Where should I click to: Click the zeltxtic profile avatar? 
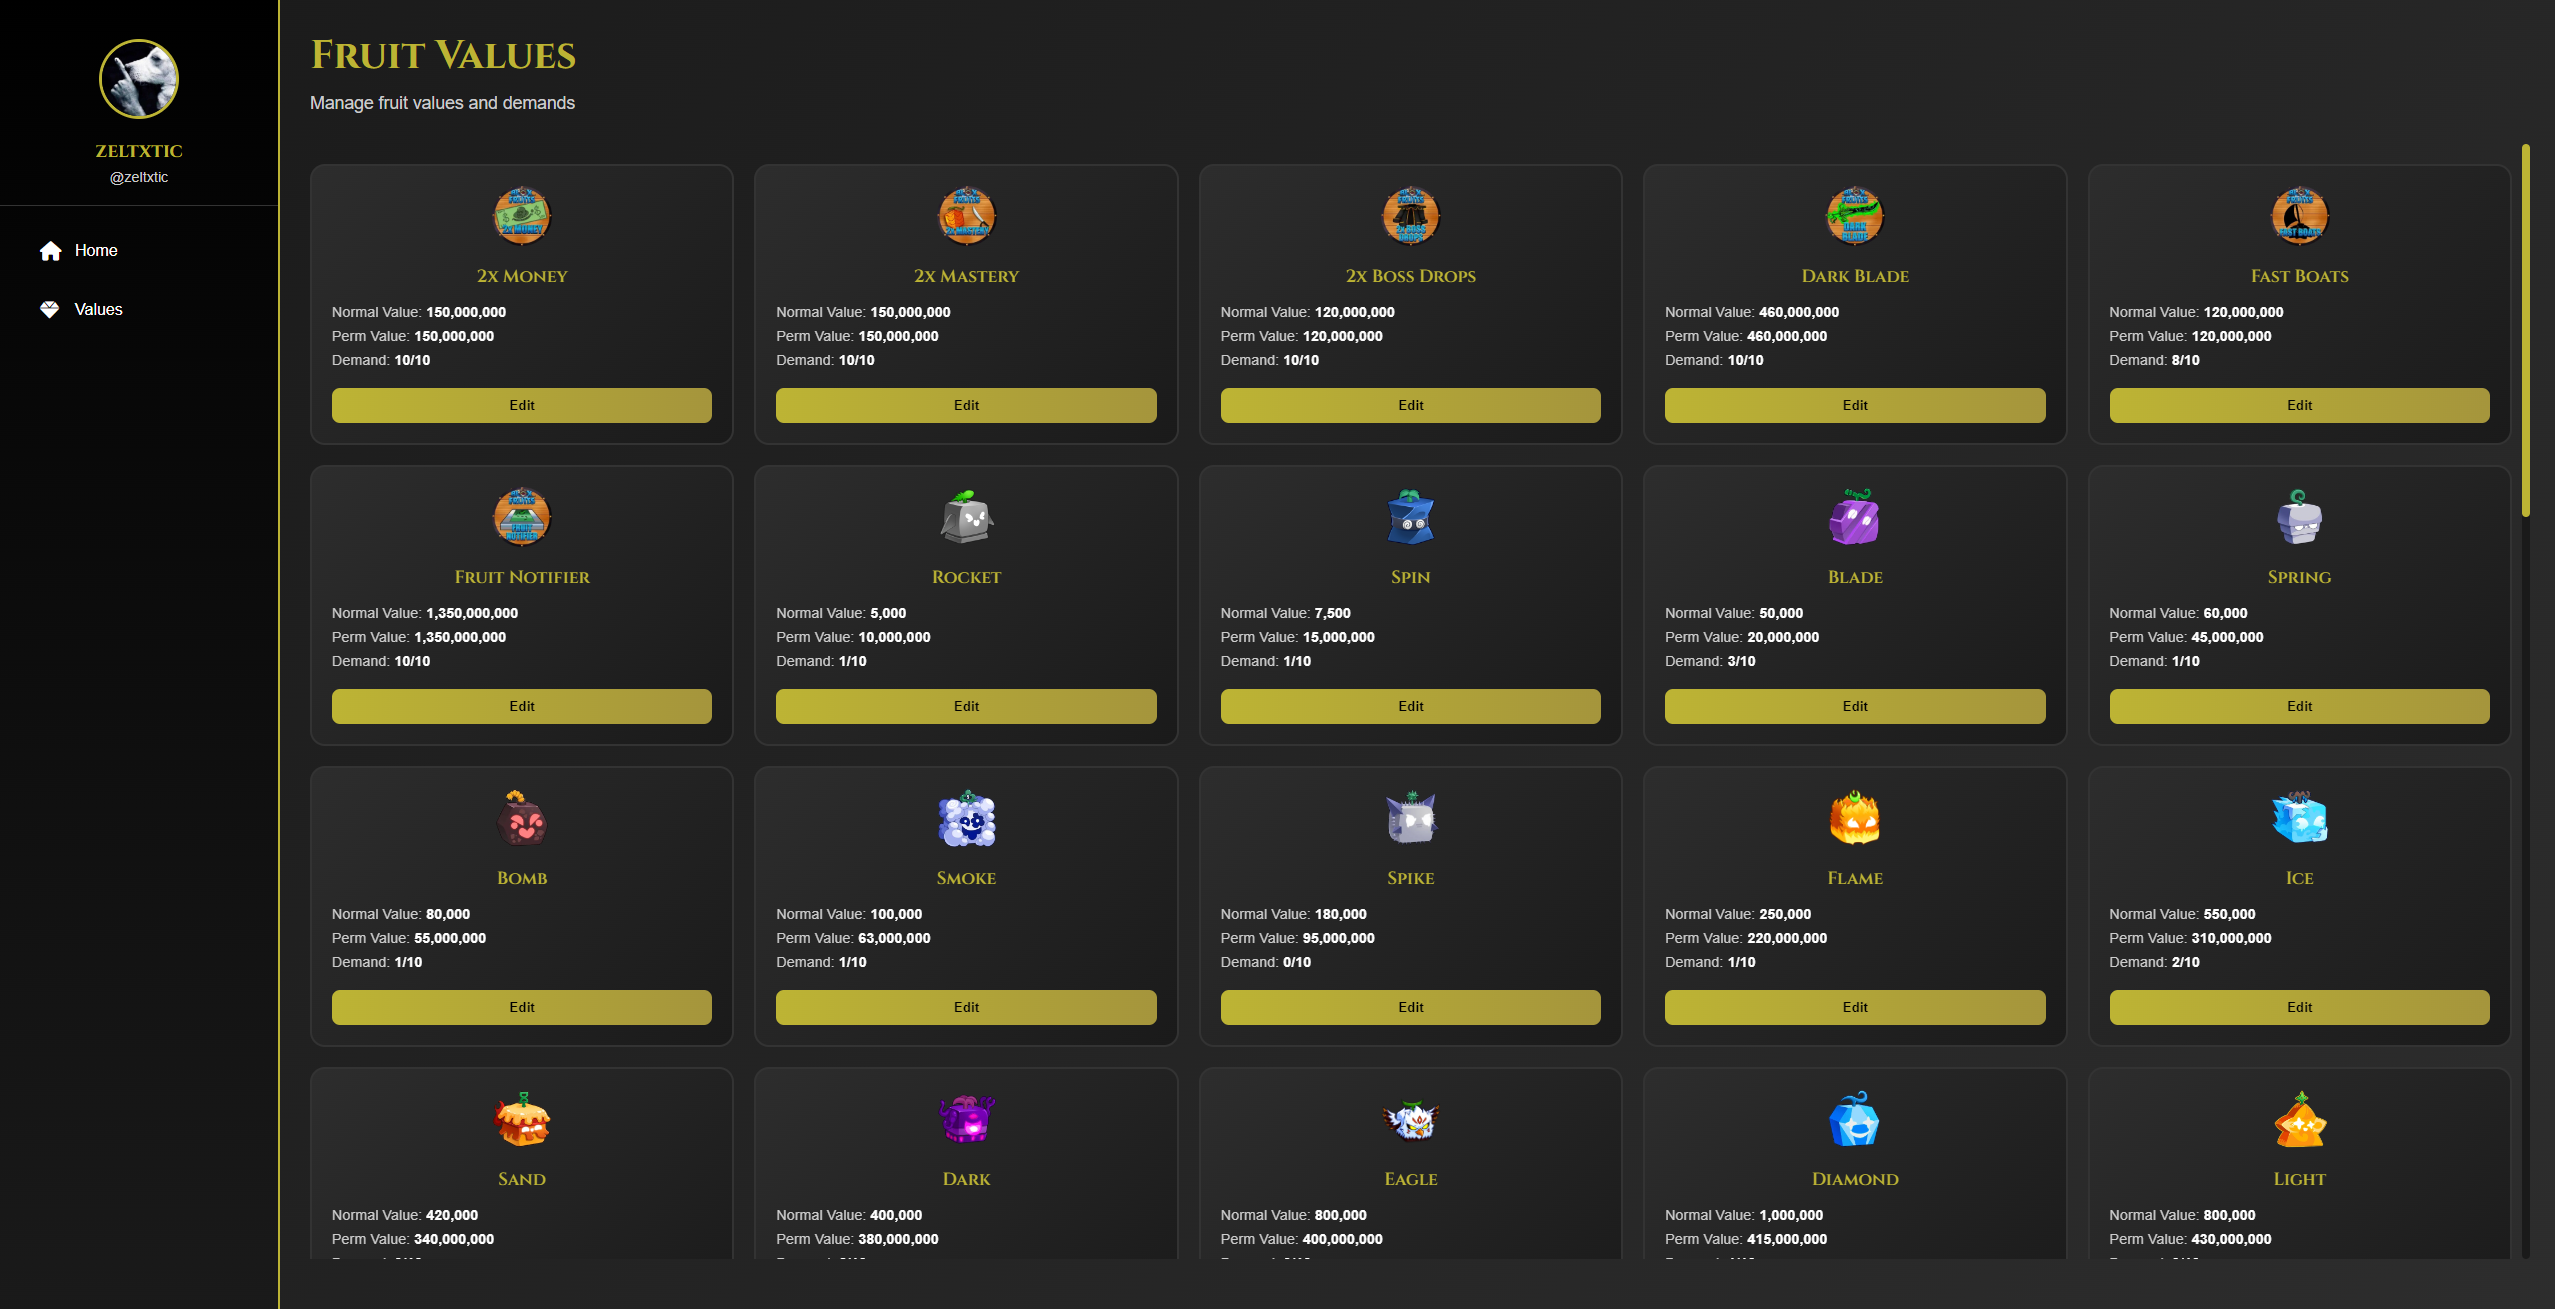139,79
